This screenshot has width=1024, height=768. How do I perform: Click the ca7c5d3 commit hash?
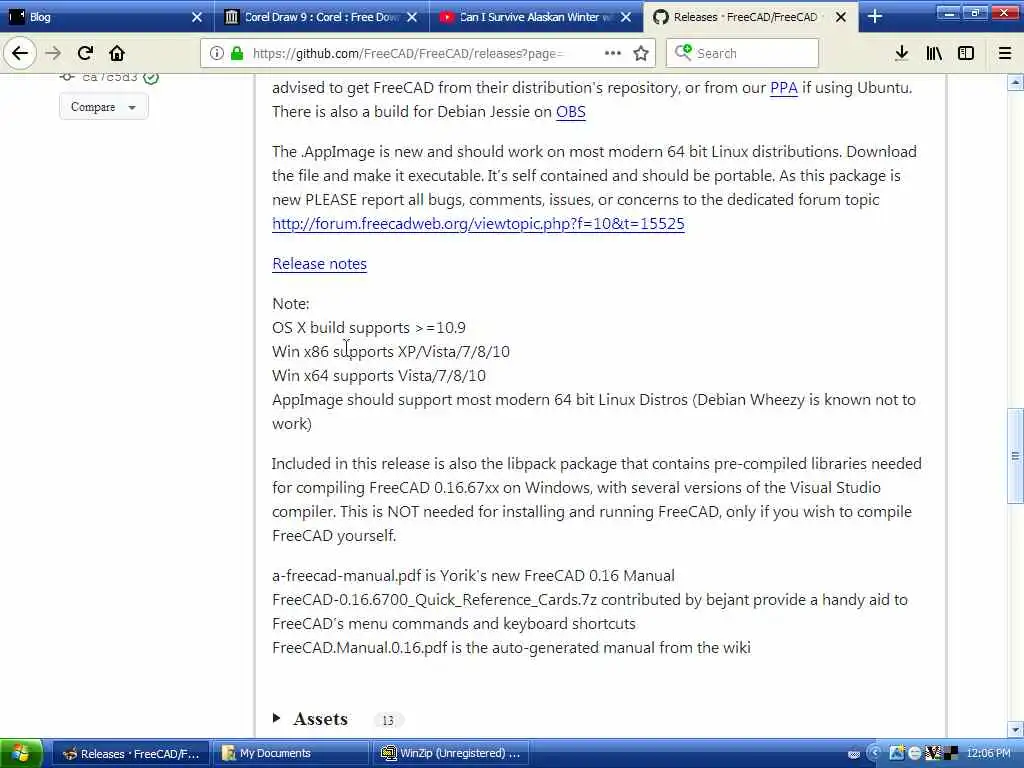[110, 77]
